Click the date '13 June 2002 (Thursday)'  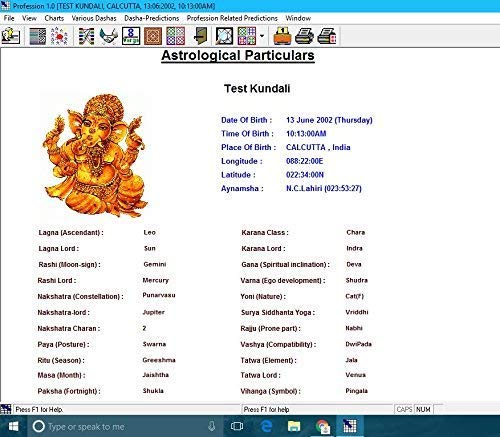click(x=329, y=120)
